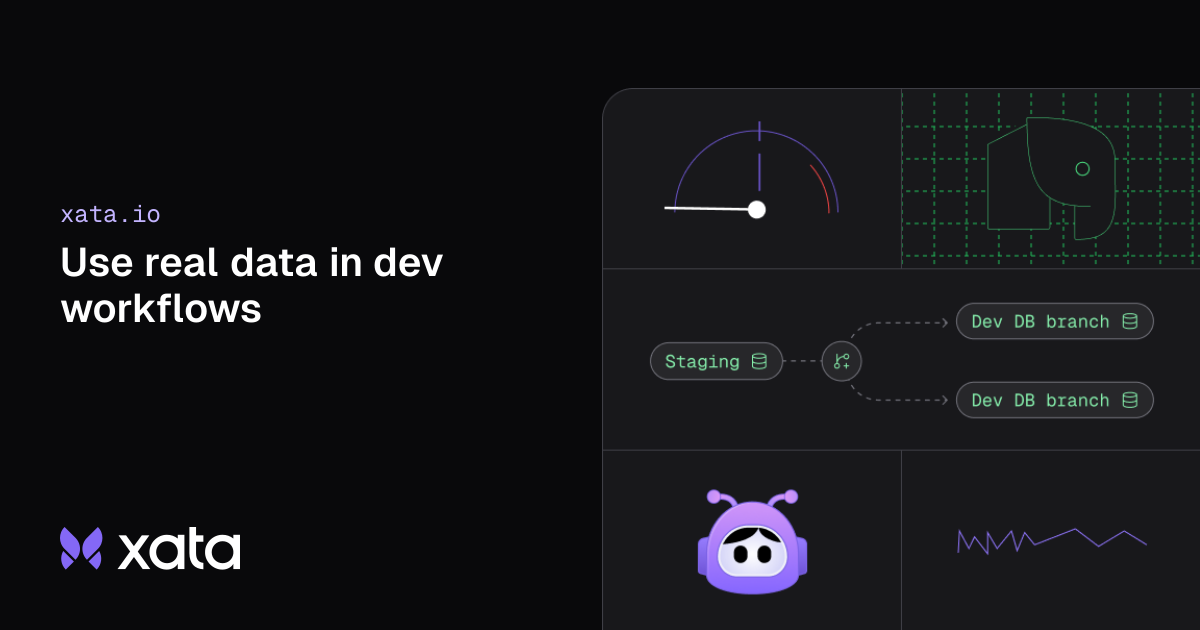Click the database icon inside Staging pill

click(759, 361)
